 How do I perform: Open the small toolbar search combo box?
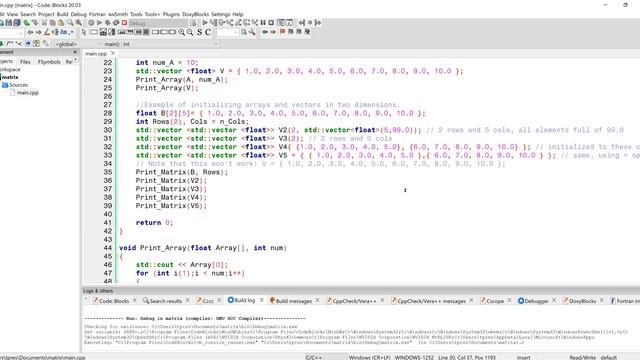coord(227,32)
